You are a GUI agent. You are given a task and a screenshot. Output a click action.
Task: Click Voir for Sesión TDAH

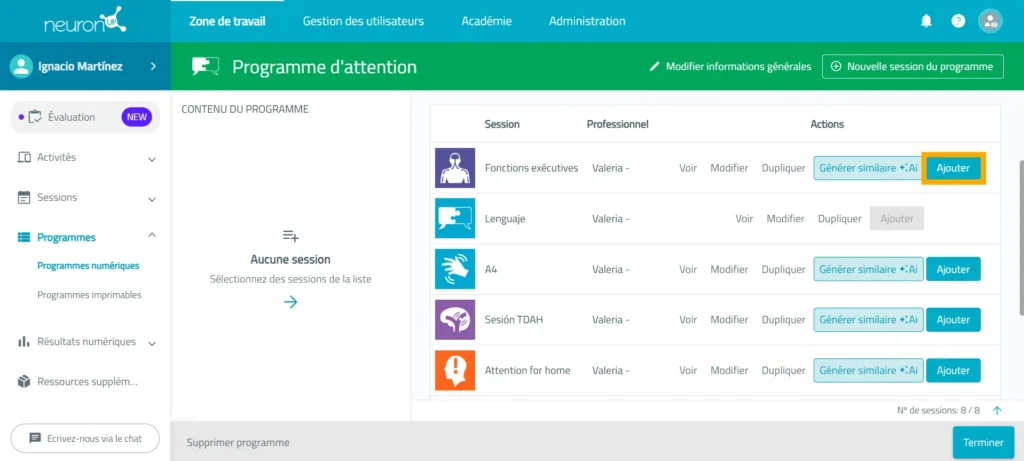(688, 320)
